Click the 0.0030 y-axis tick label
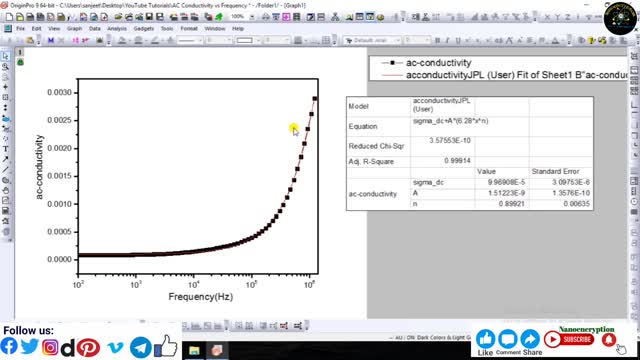The image size is (640, 360). (x=60, y=93)
